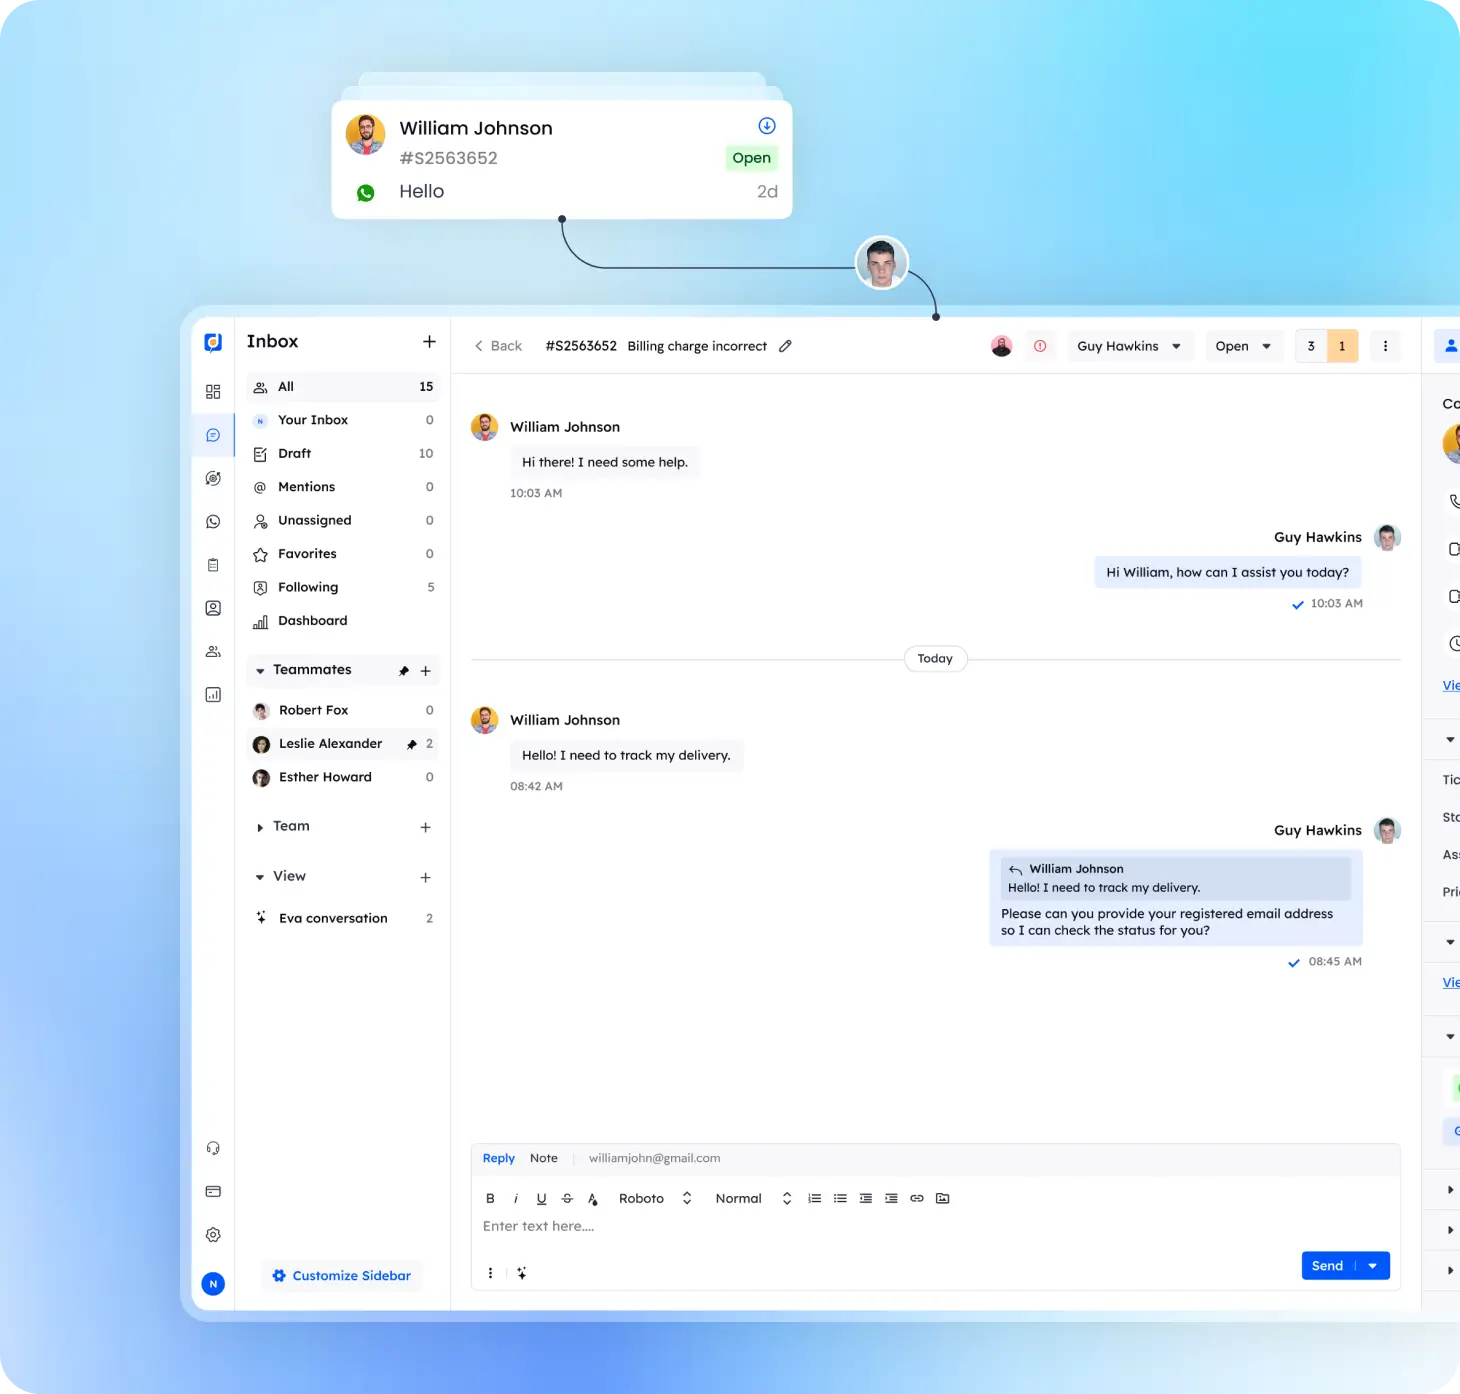
Task: Click the app logo at top of rail
Action: click(x=213, y=342)
